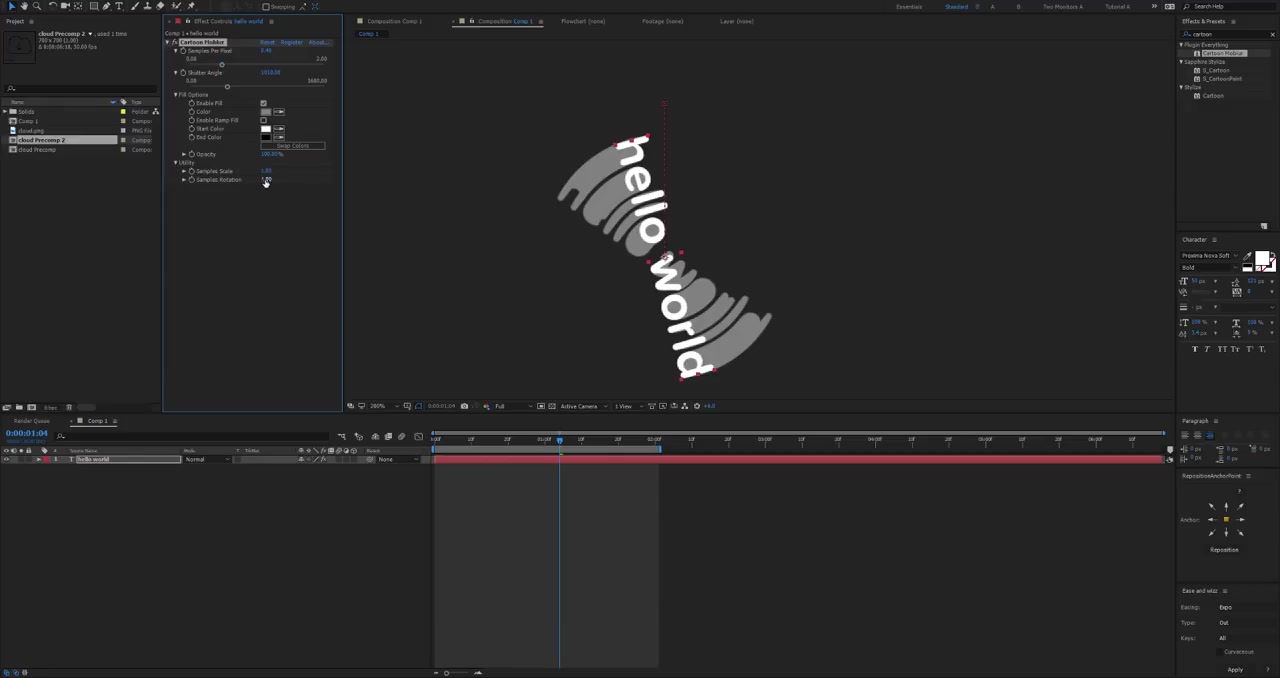Click the Character panel eyedropper
The height and width of the screenshot is (678, 1280).
tap(1247, 256)
